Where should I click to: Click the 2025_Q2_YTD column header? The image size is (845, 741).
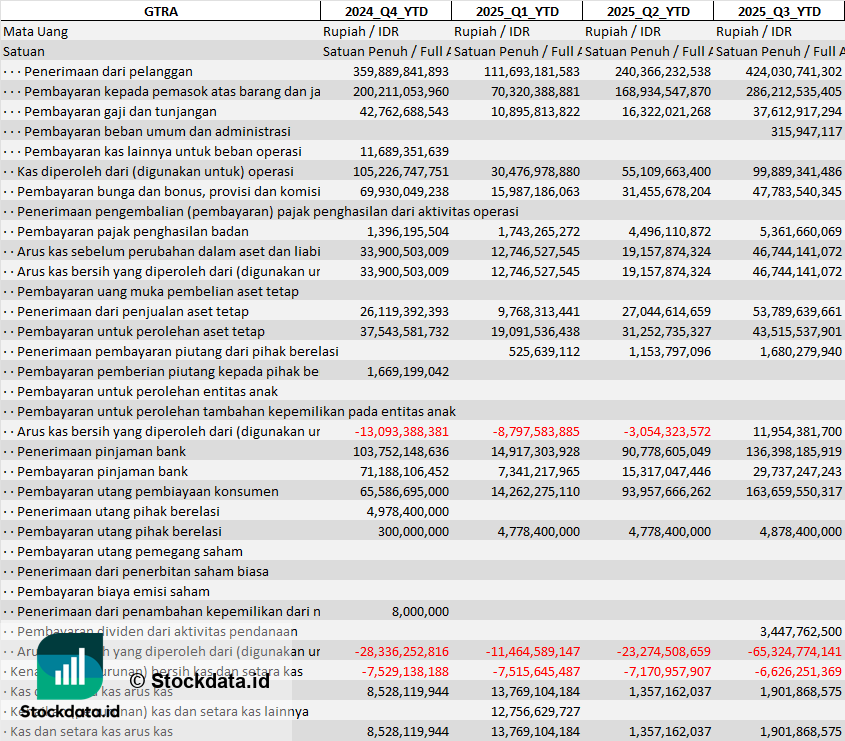(x=648, y=11)
